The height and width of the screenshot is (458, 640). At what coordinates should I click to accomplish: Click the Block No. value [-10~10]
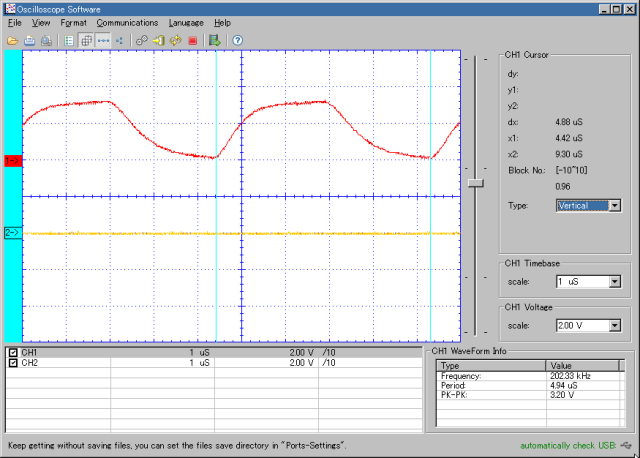(x=571, y=170)
